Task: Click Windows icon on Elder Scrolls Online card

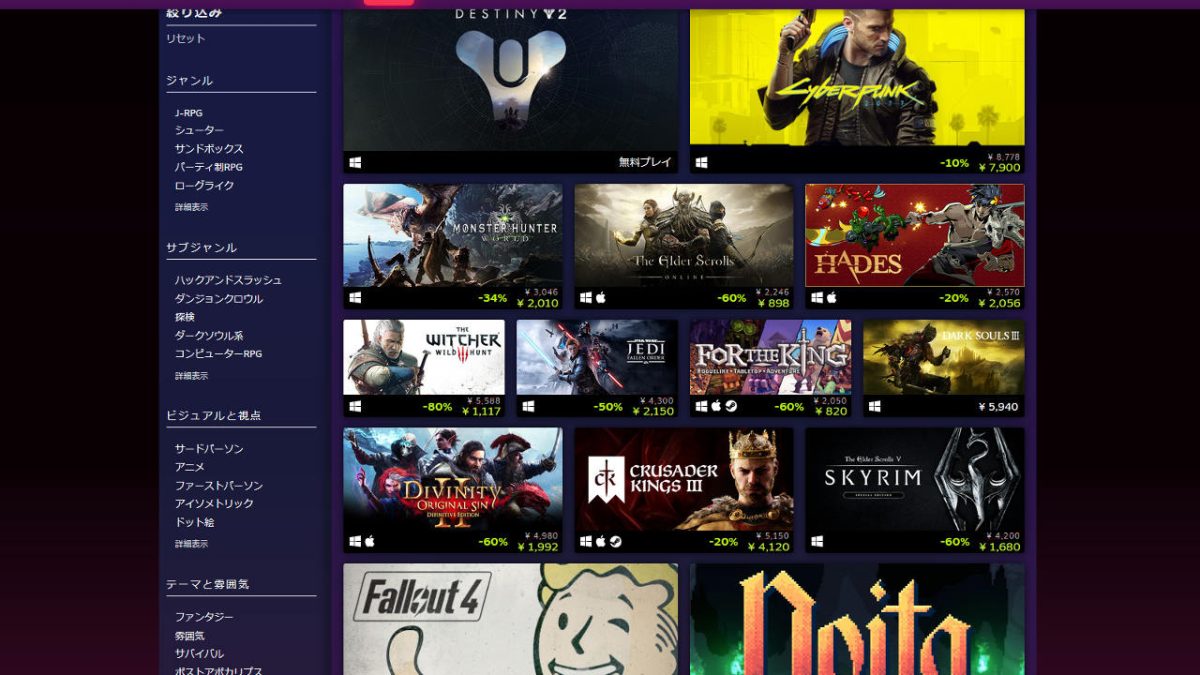Action: point(586,298)
